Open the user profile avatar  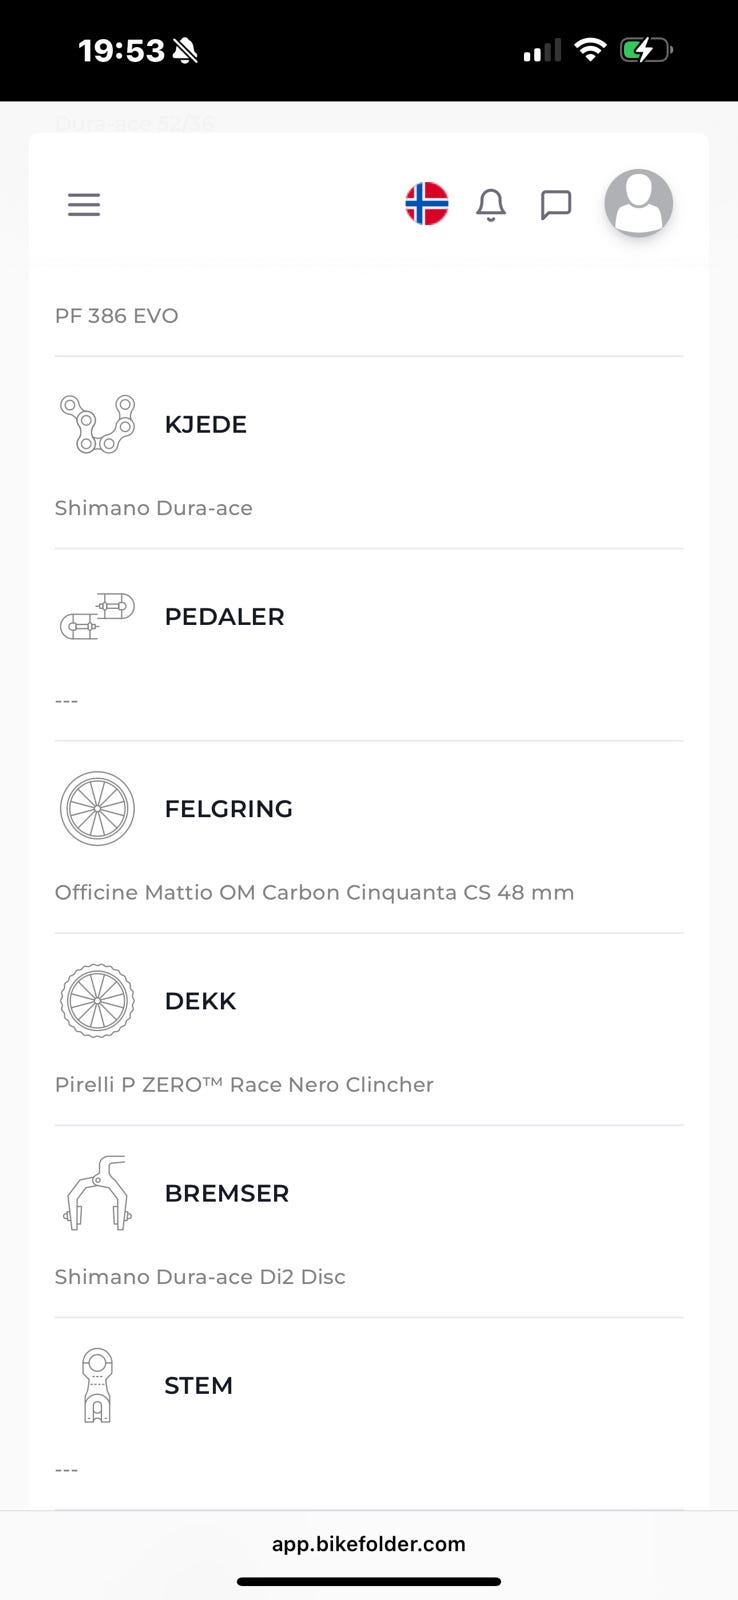(x=638, y=203)
